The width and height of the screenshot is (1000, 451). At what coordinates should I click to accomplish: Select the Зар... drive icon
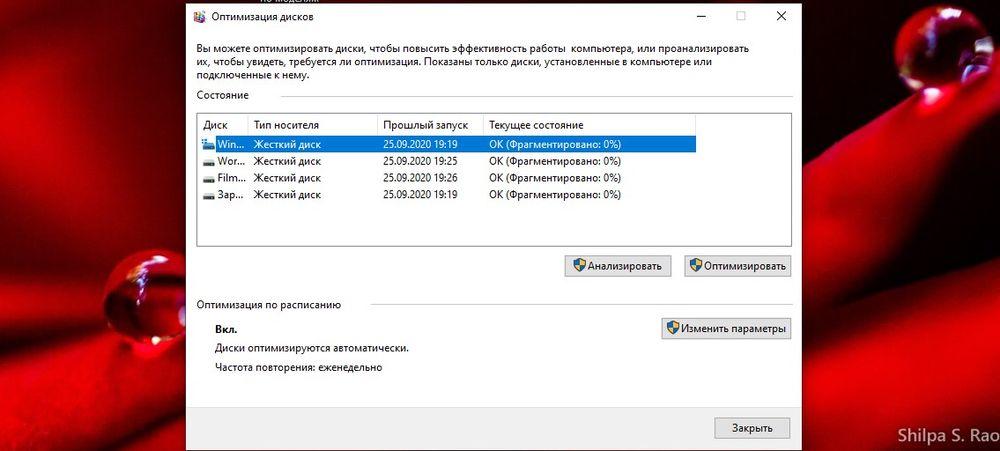[209, 195]
